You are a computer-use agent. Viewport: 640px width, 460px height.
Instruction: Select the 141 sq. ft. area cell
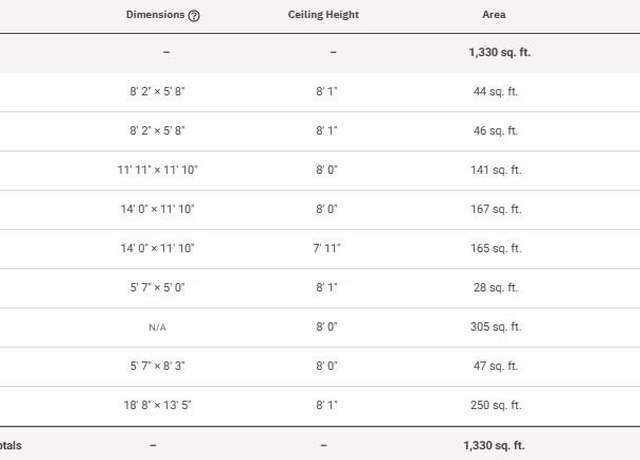click(x=496, y=170)
